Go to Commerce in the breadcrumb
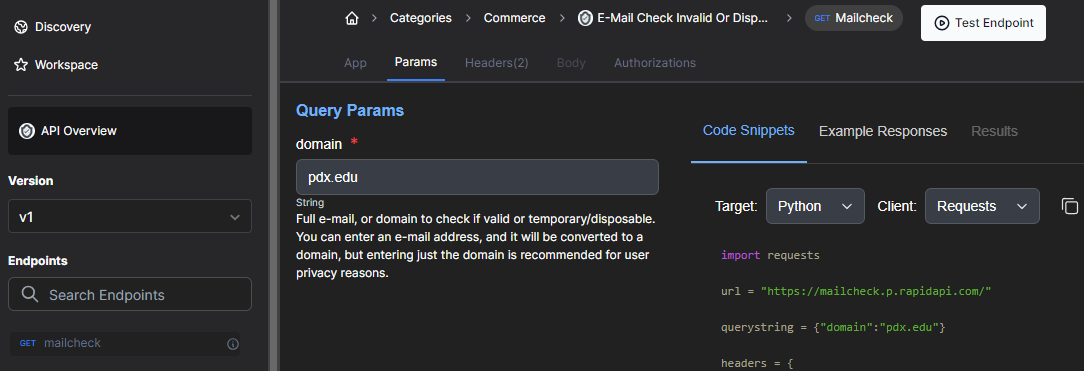This screenshot has height=371, width=1084. (514, 19)
